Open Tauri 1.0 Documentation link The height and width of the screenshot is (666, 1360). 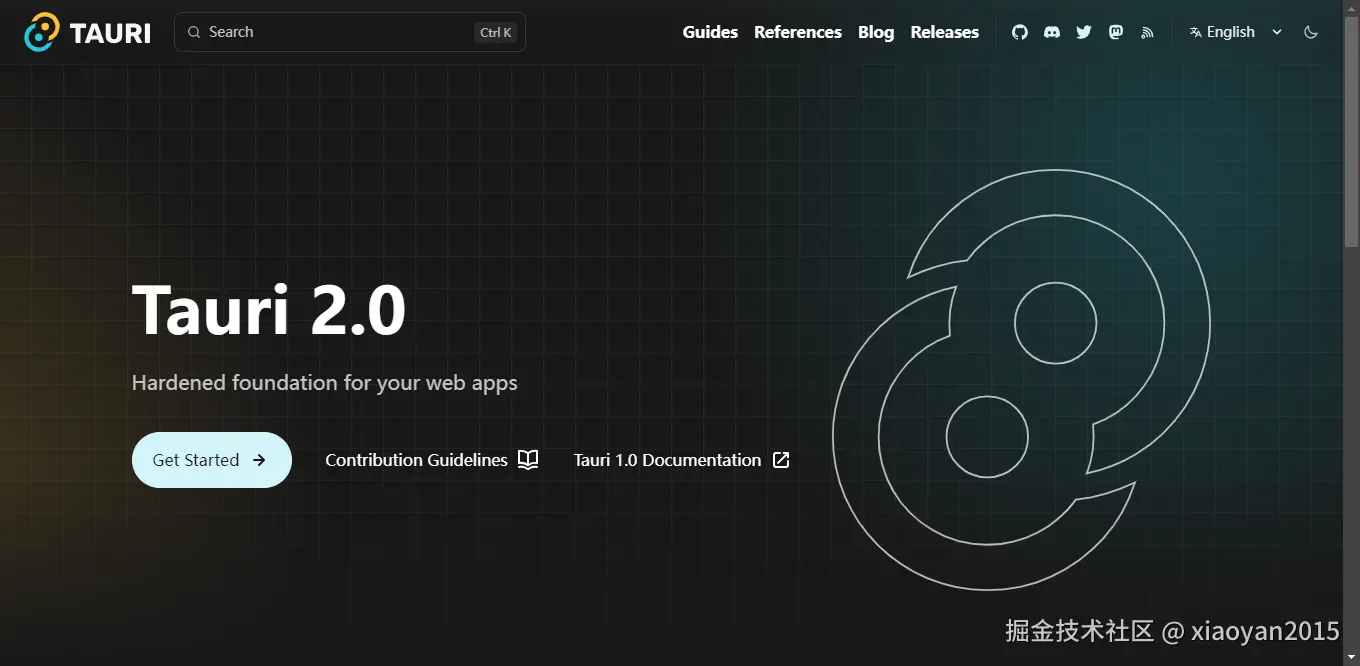[682, 460]
